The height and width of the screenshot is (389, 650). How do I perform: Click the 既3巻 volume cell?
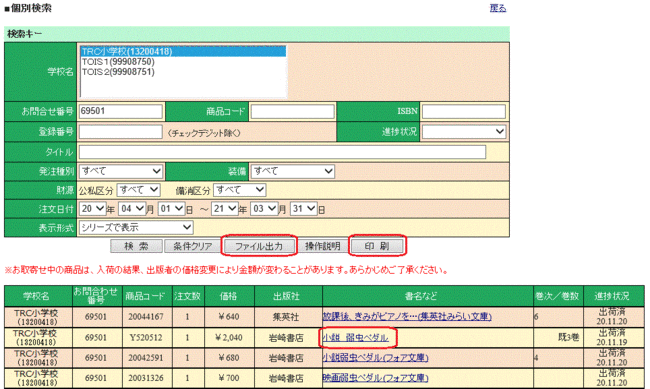558,338
